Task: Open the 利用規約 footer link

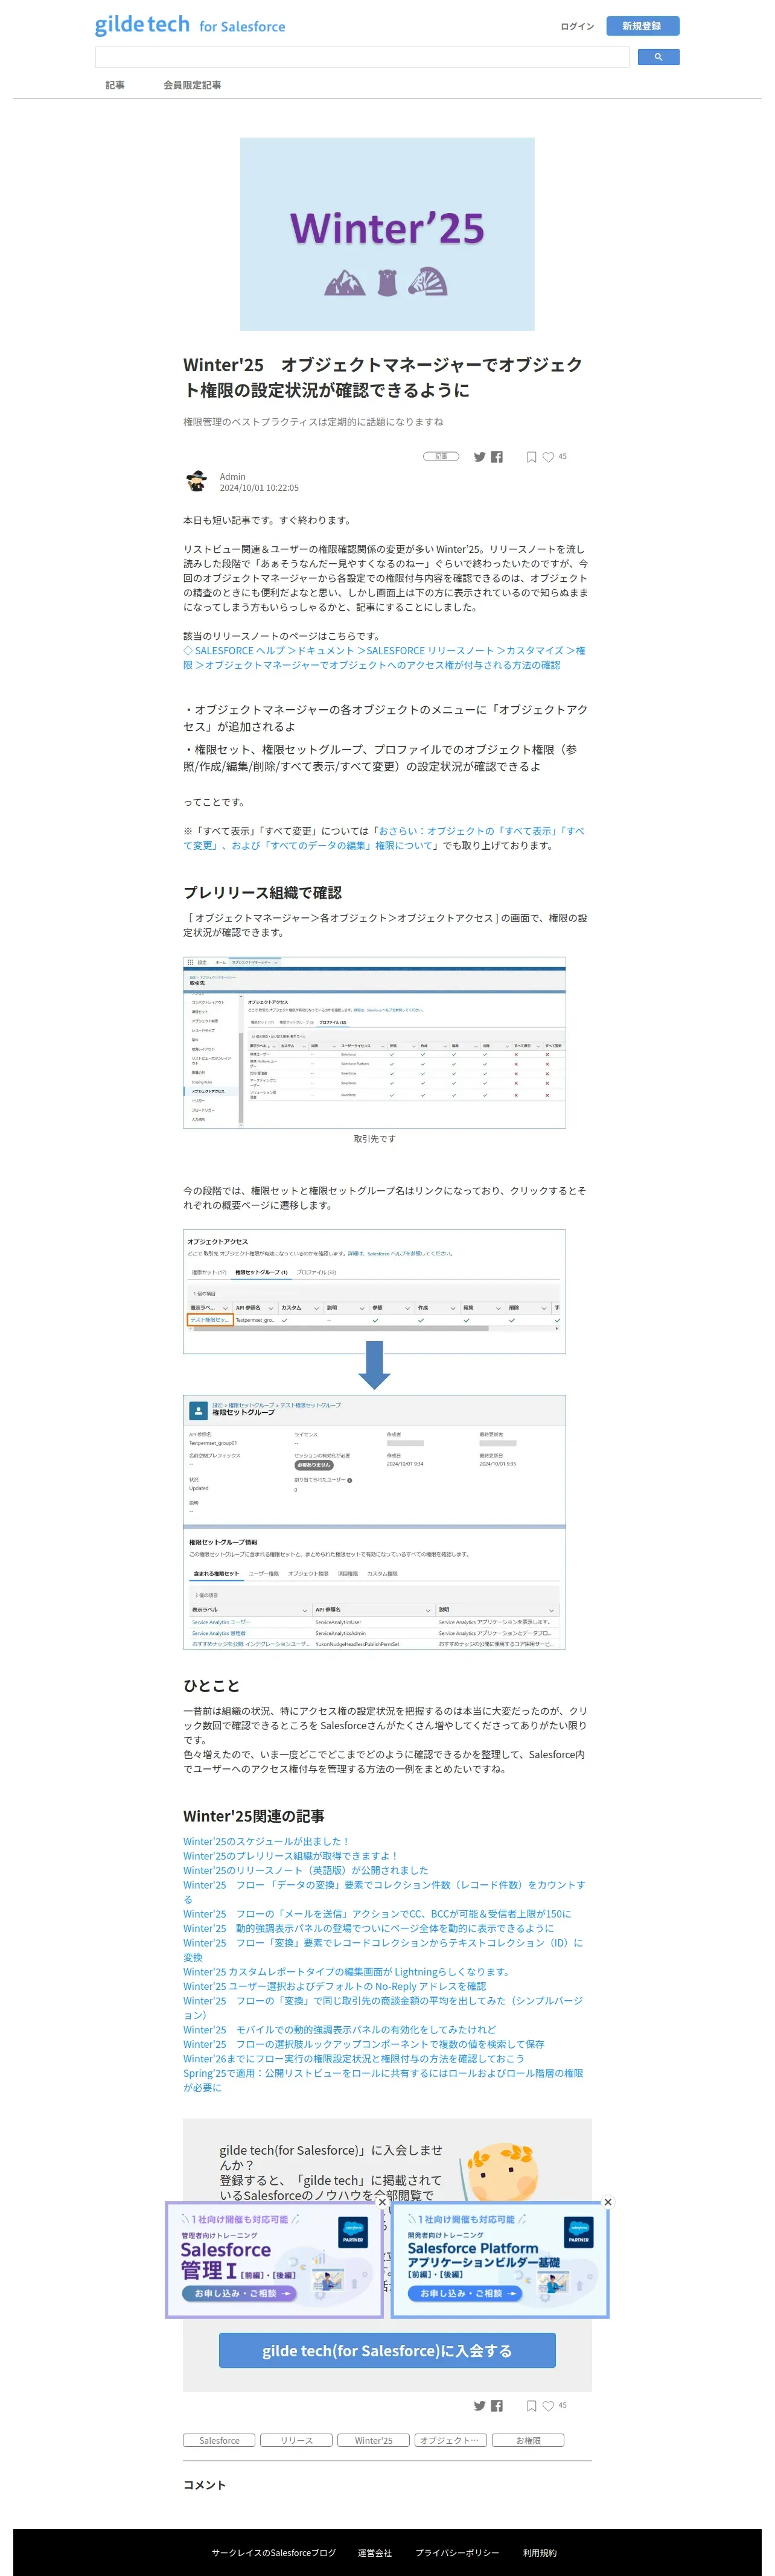Action: [540, 2553]
